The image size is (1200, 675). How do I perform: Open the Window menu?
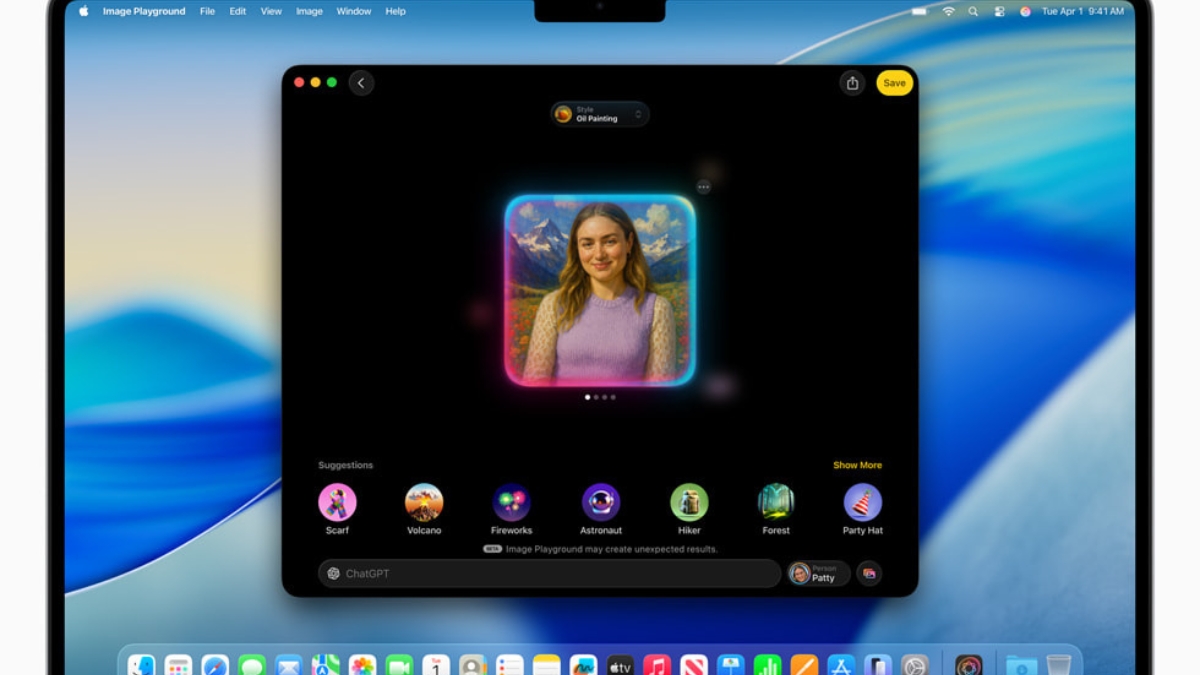[x=354, y=11]
